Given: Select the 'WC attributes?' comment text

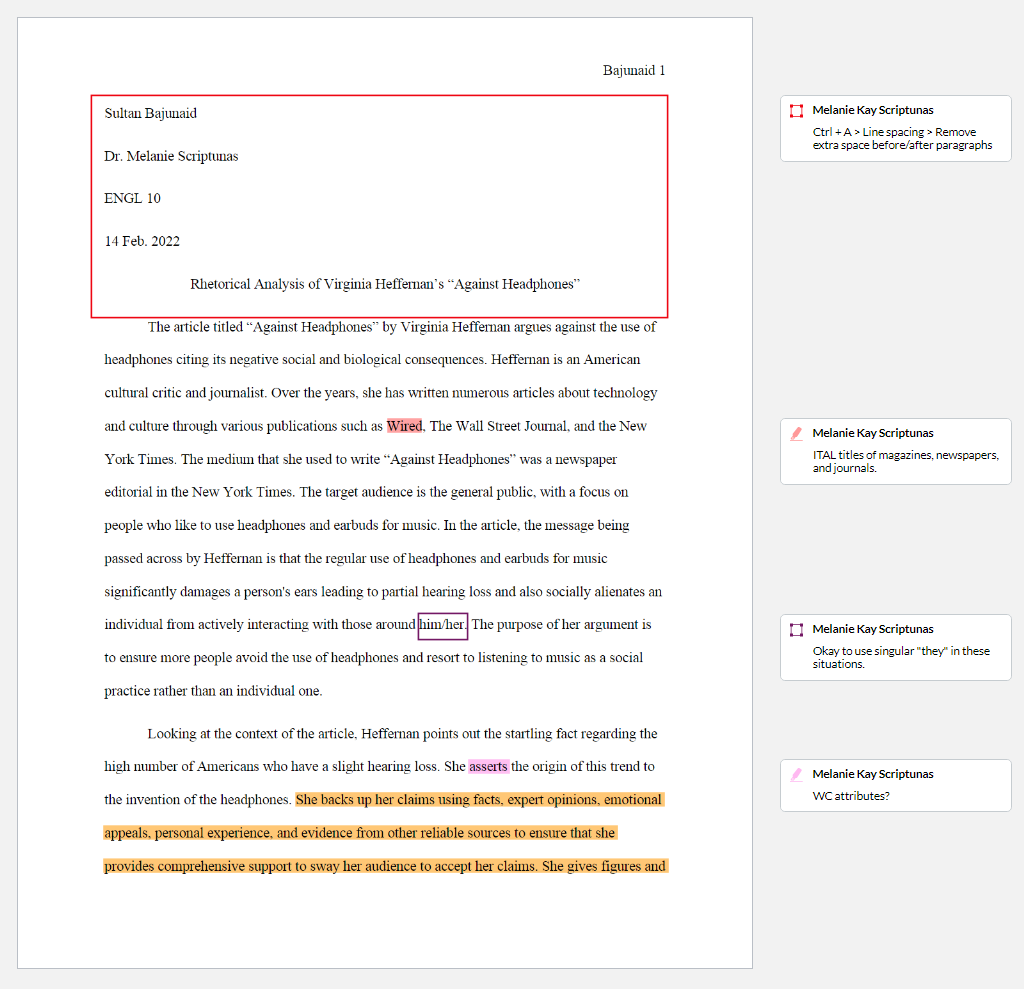Looking at the screenshot, I should (850, 796).
